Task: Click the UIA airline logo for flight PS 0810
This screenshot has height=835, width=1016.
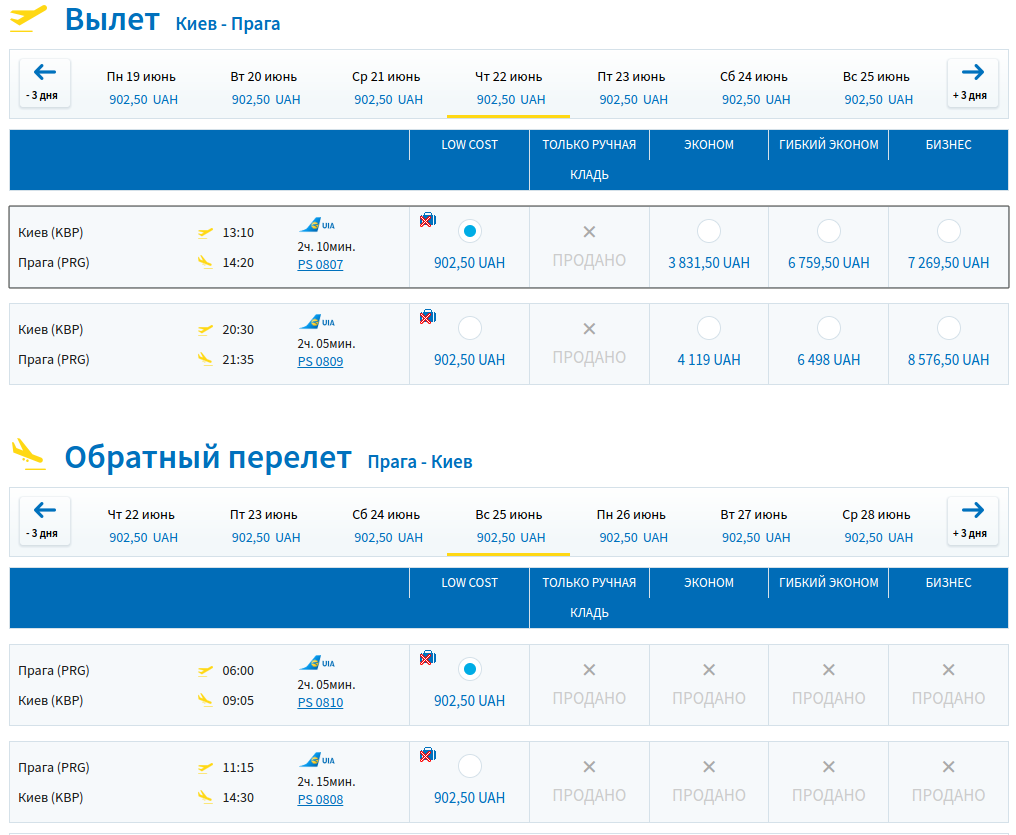Action: click(316, 662)
